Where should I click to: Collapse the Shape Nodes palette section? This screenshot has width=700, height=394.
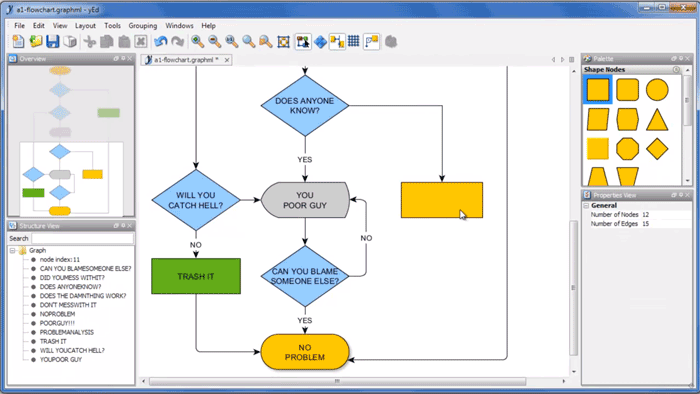pyautogui.click(x=676, y=69)
